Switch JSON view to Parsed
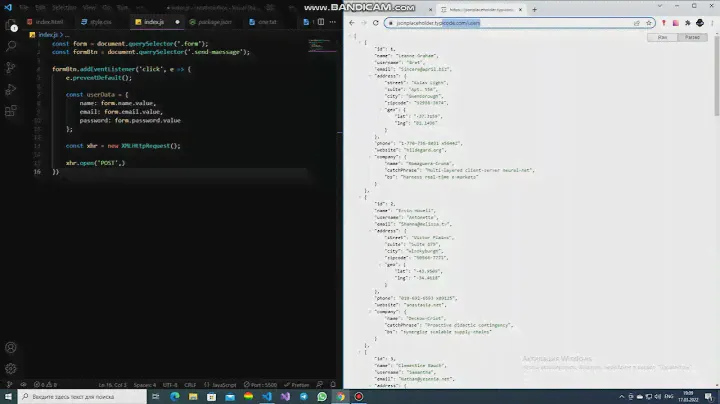The image size is (720, 404). (692, 37)
